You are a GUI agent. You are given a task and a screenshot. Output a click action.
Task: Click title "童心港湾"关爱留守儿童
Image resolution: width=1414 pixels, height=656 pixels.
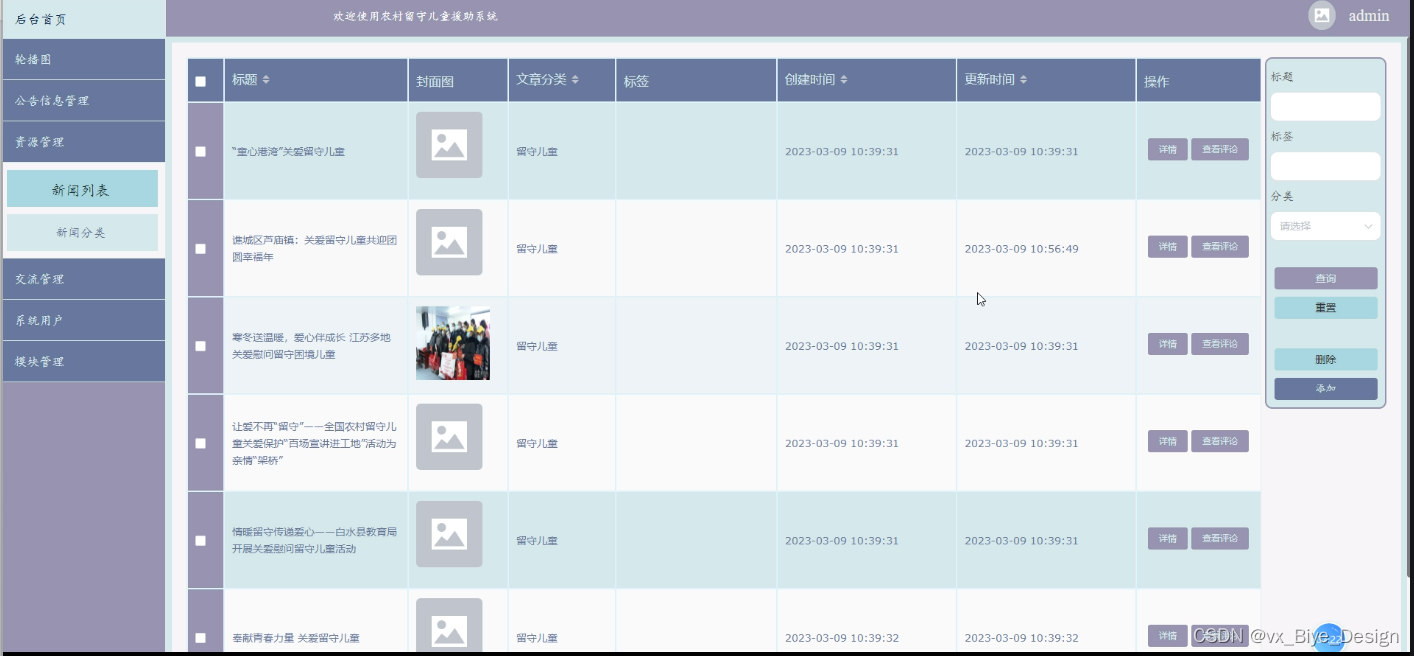(288, 151)
